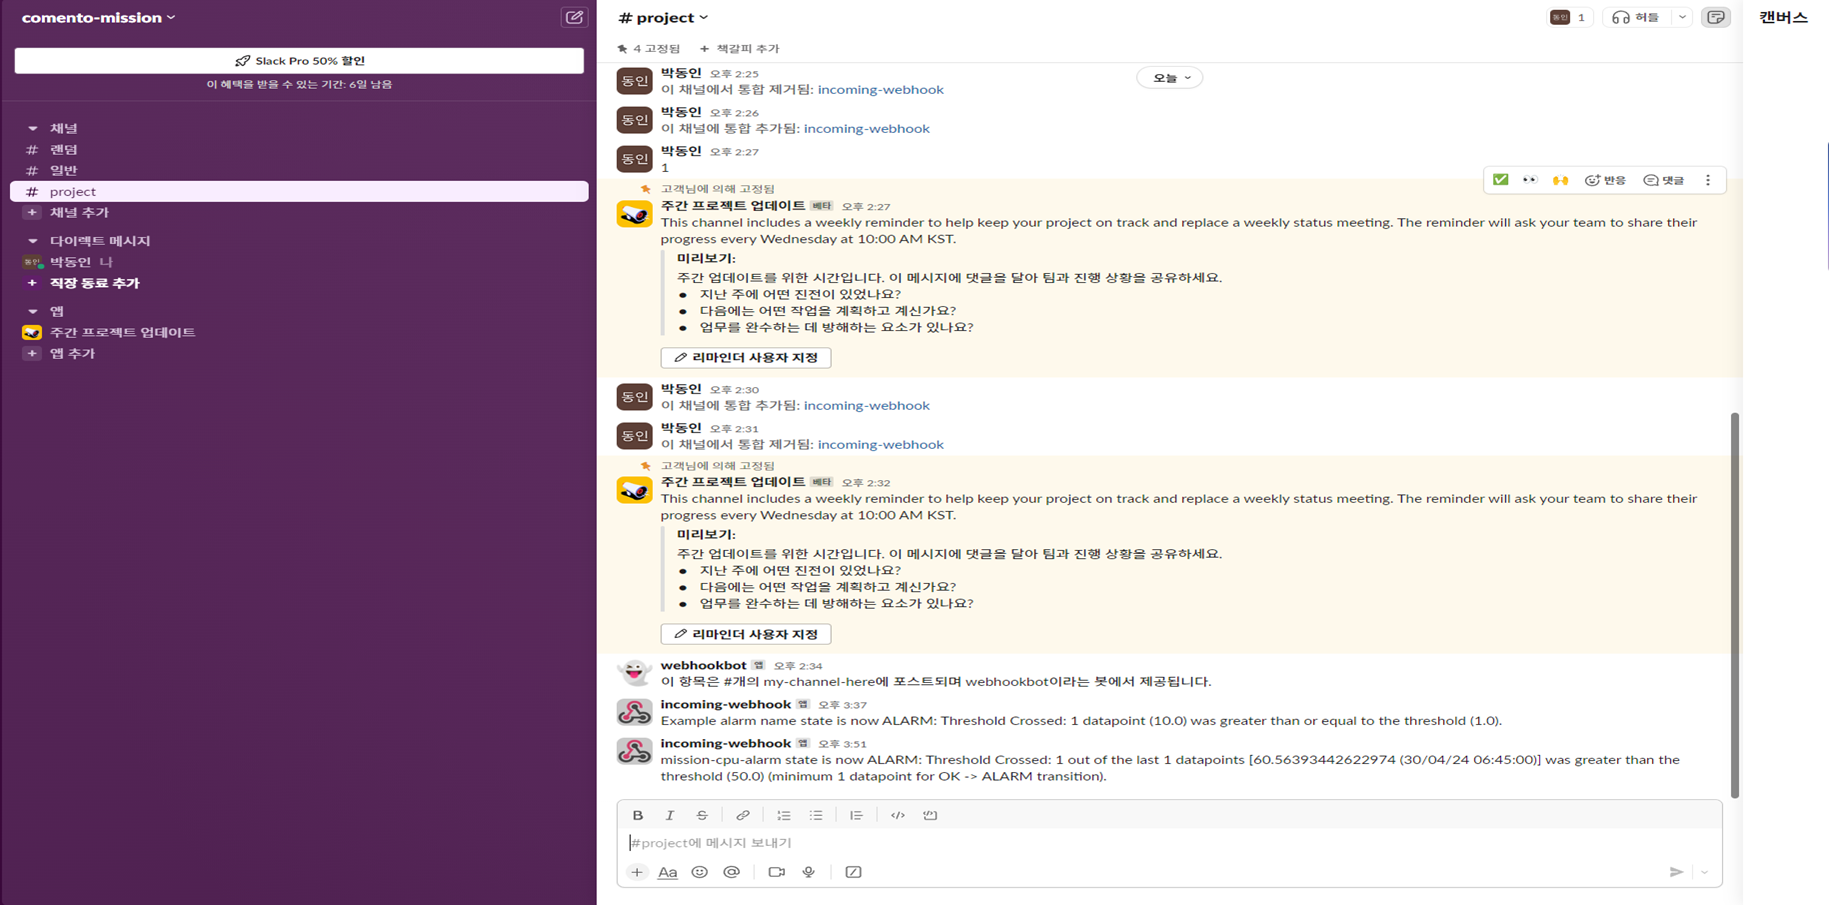1829x905 pixels.
Task: Open the 일반 channel
Action: [299, 170]
